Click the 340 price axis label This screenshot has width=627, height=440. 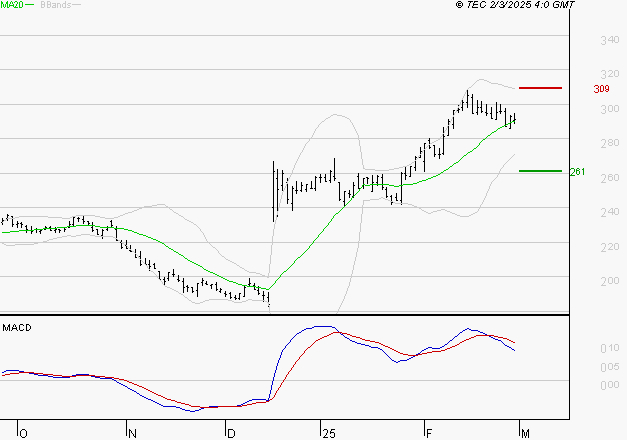pos(608,40)
